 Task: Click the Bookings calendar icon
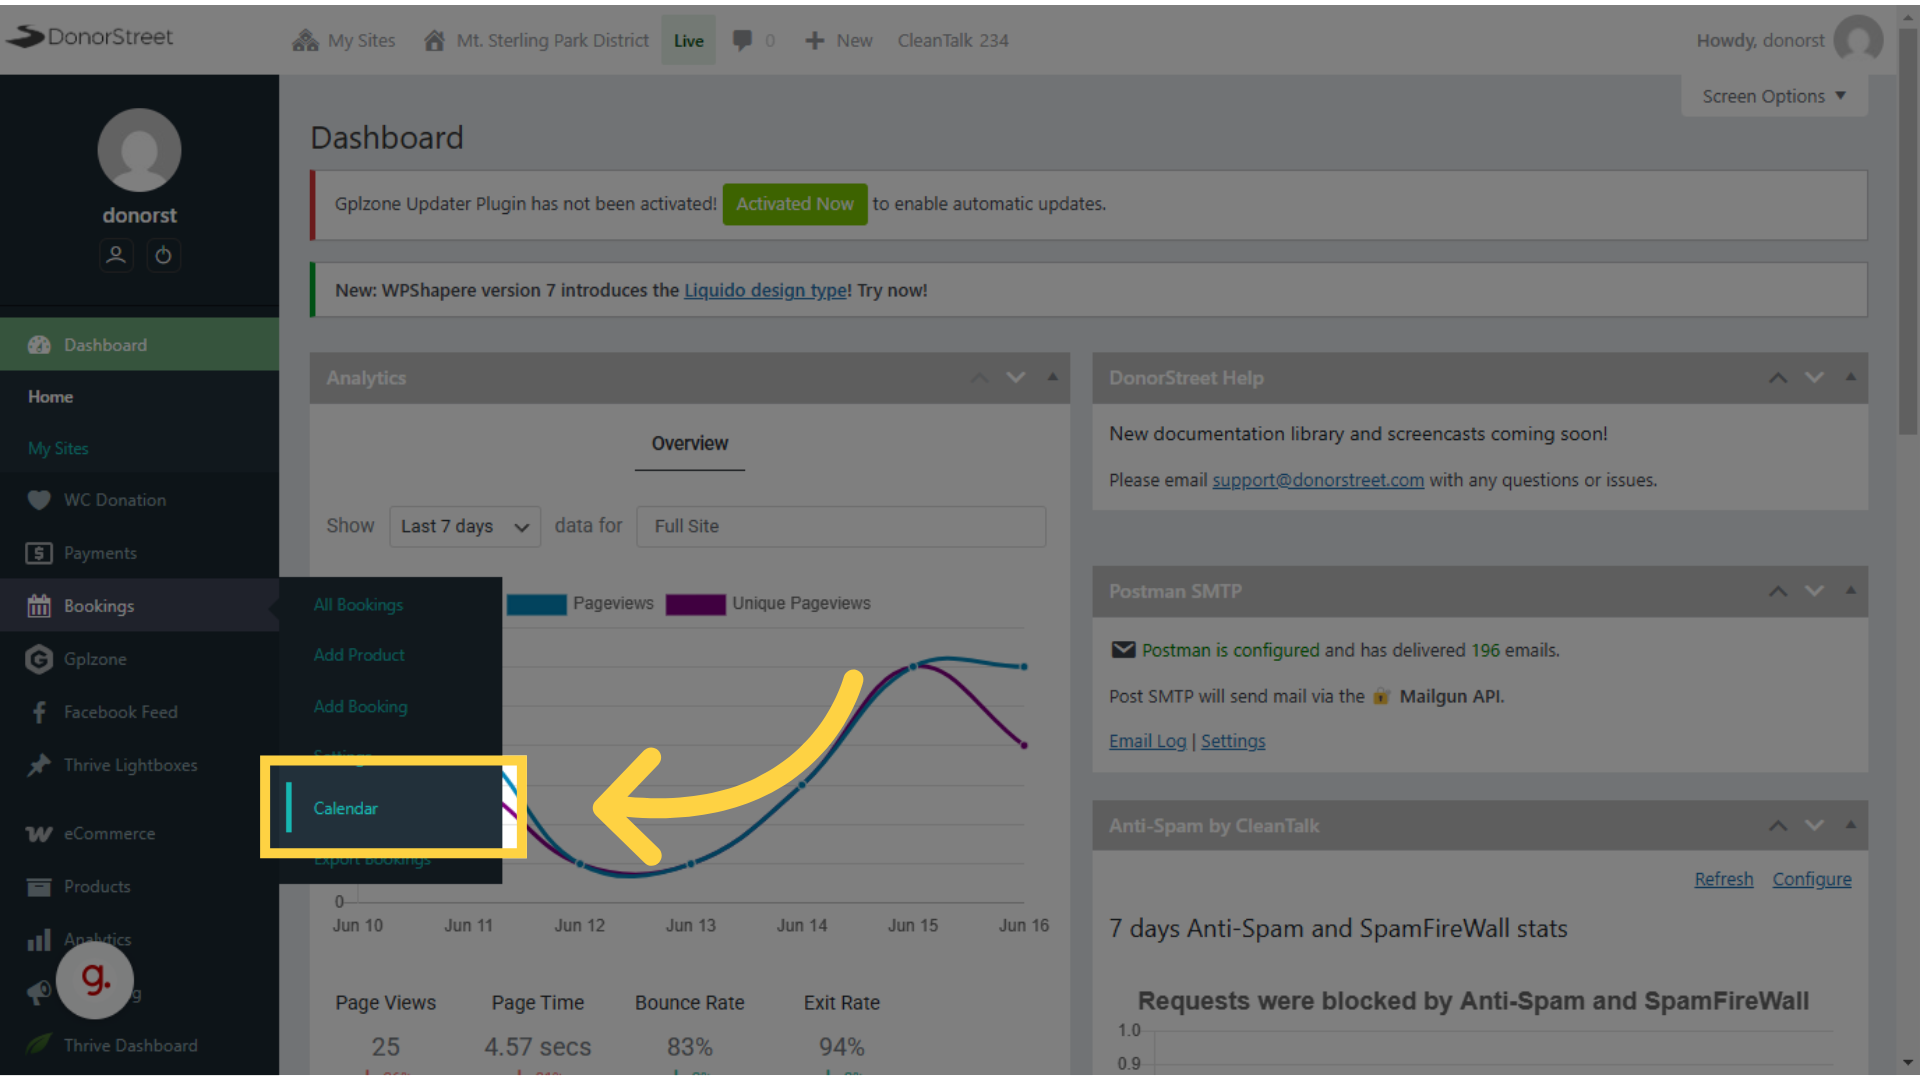click(x=39, y=606)
